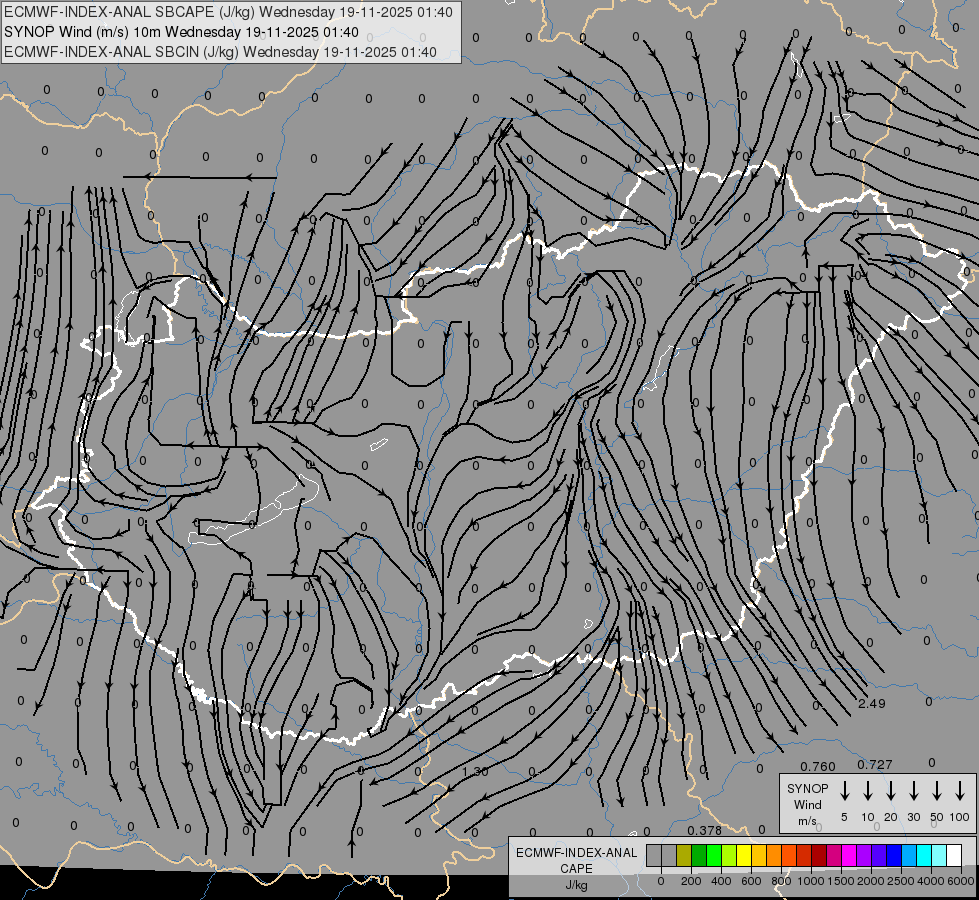Click the 6000 tick label on CAPE scale
The height and width of the screenshot is (900, 979).
coord(961,881)
